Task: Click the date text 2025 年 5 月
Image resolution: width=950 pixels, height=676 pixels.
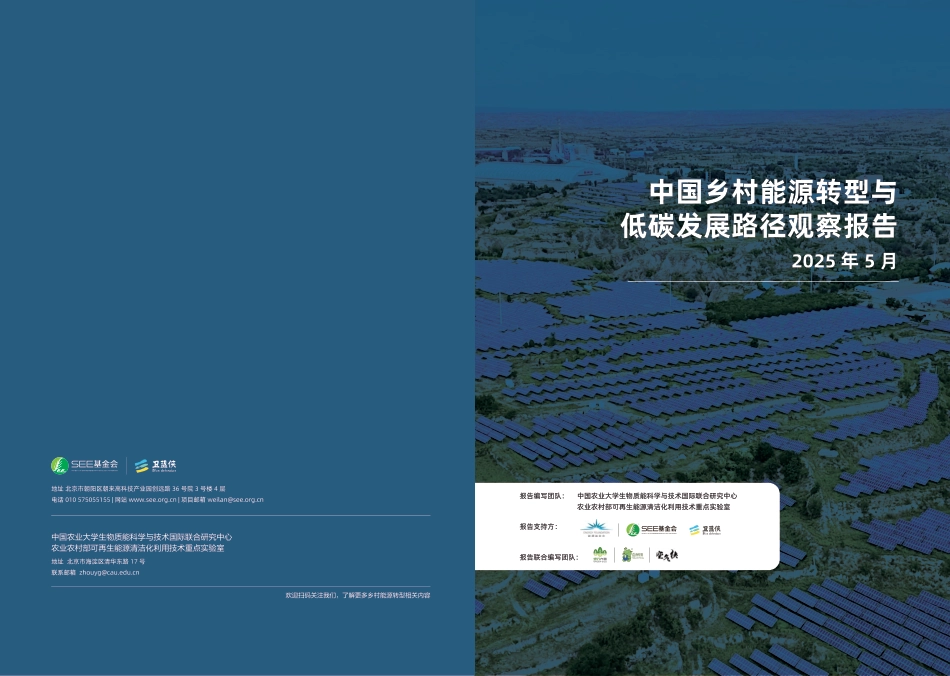Action: (845, 261)
